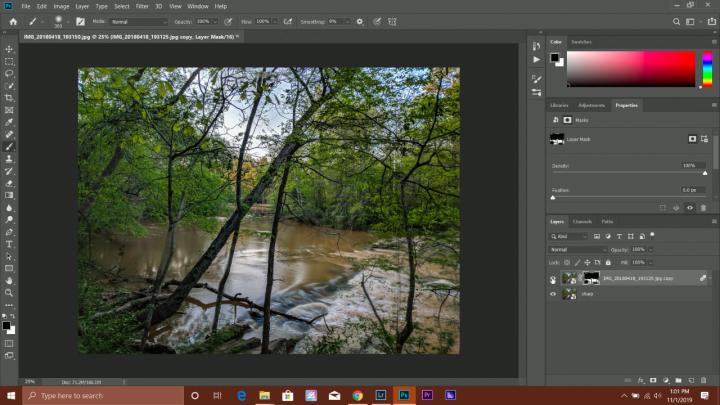Select the Move tool
Viewport: 720px width, 405px height.
[9, 49]
